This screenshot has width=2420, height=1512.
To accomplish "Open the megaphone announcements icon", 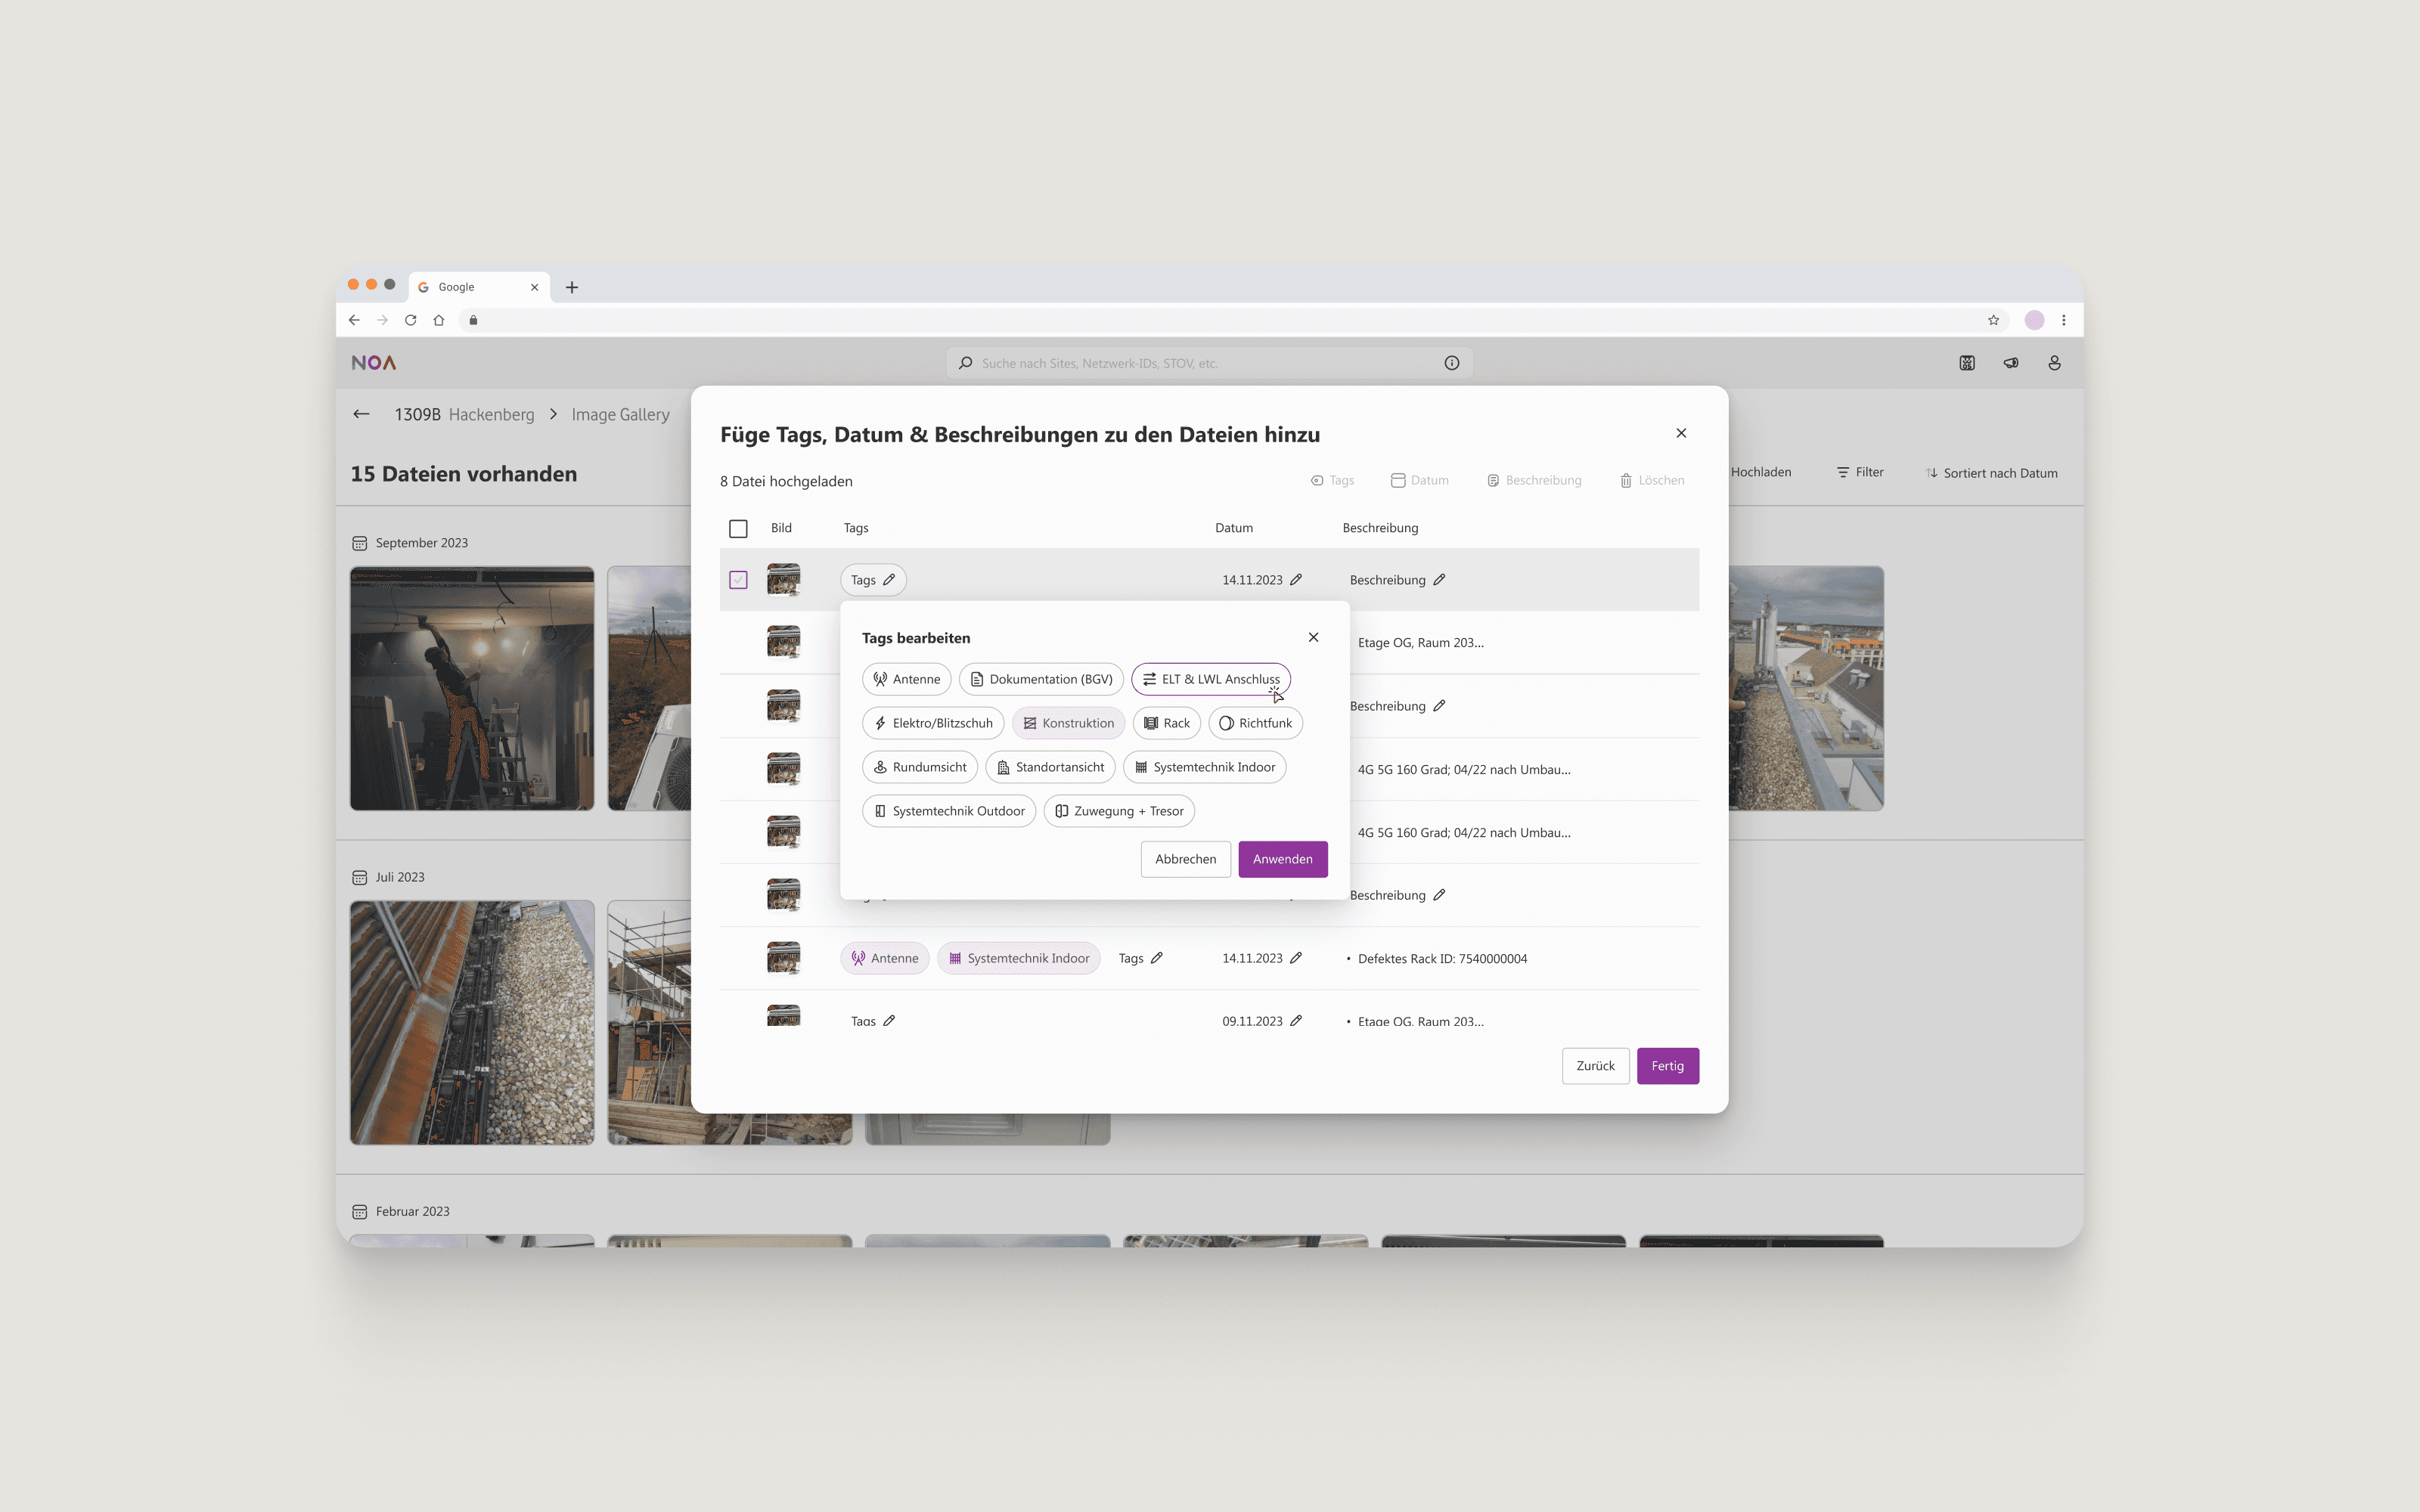I will click(x=2011, y=363).
